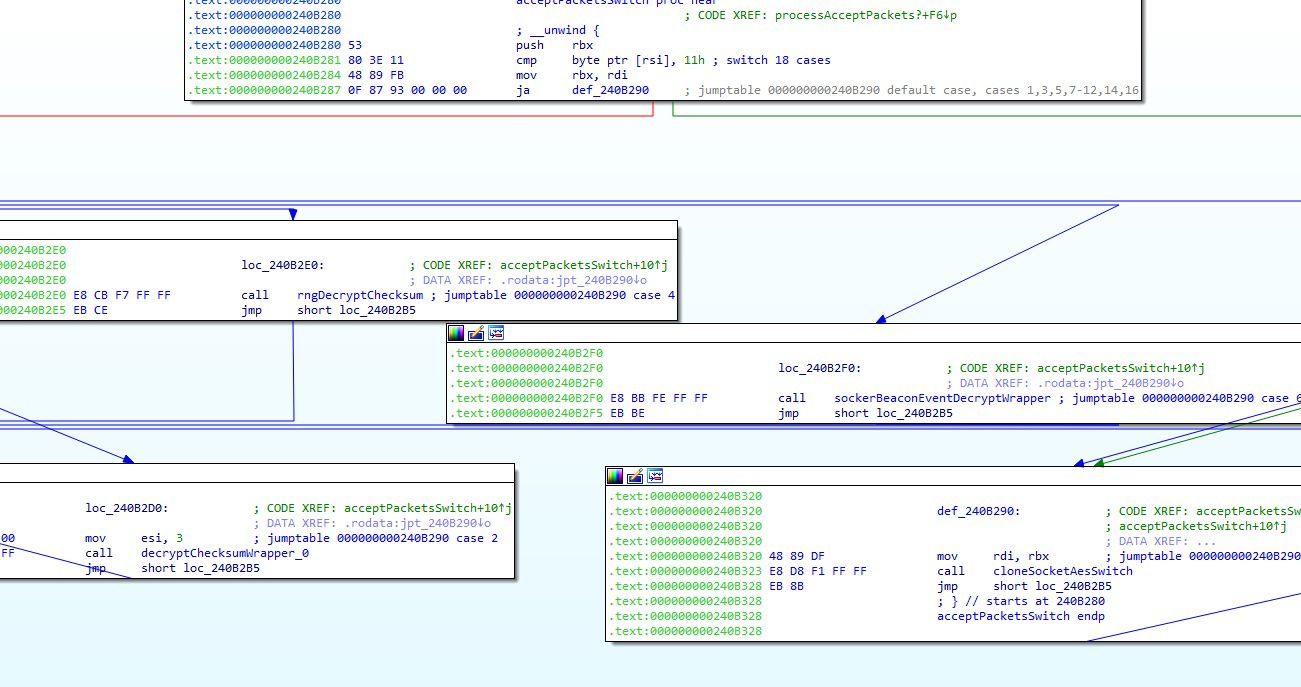Click the acceptPacketsSwitch endp line
The width and height of the screenshot is (1301, 687).
pyautogui.click(x=1020, y=616)
